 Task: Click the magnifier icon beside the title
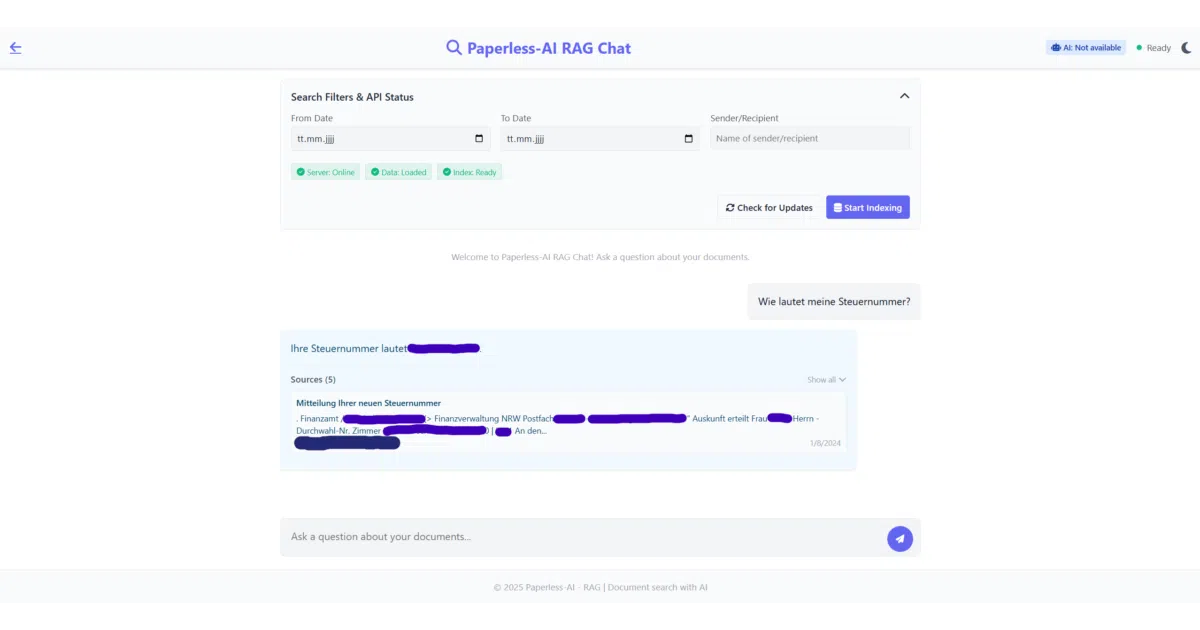[x=454, y=47]
